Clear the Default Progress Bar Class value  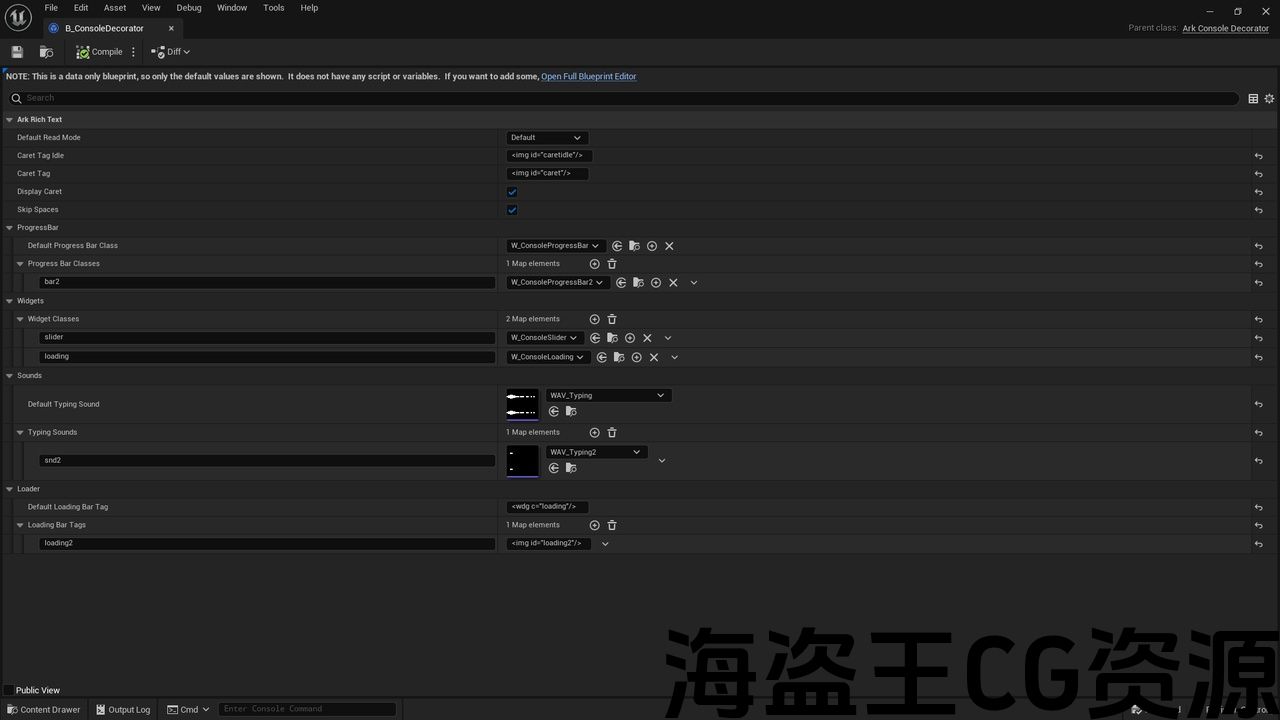669,246
